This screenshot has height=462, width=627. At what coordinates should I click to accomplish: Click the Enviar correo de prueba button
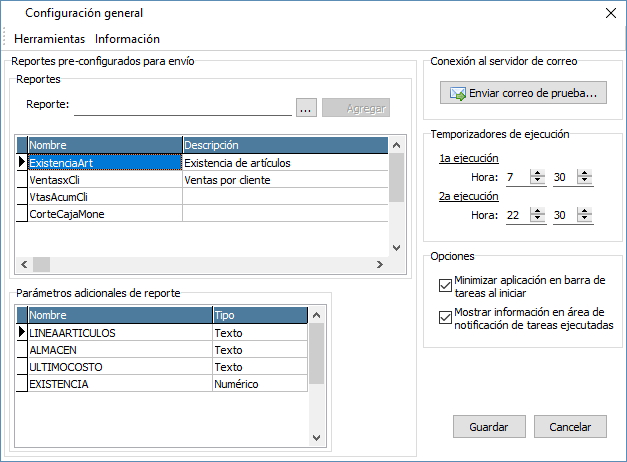[x=523, y=94]
